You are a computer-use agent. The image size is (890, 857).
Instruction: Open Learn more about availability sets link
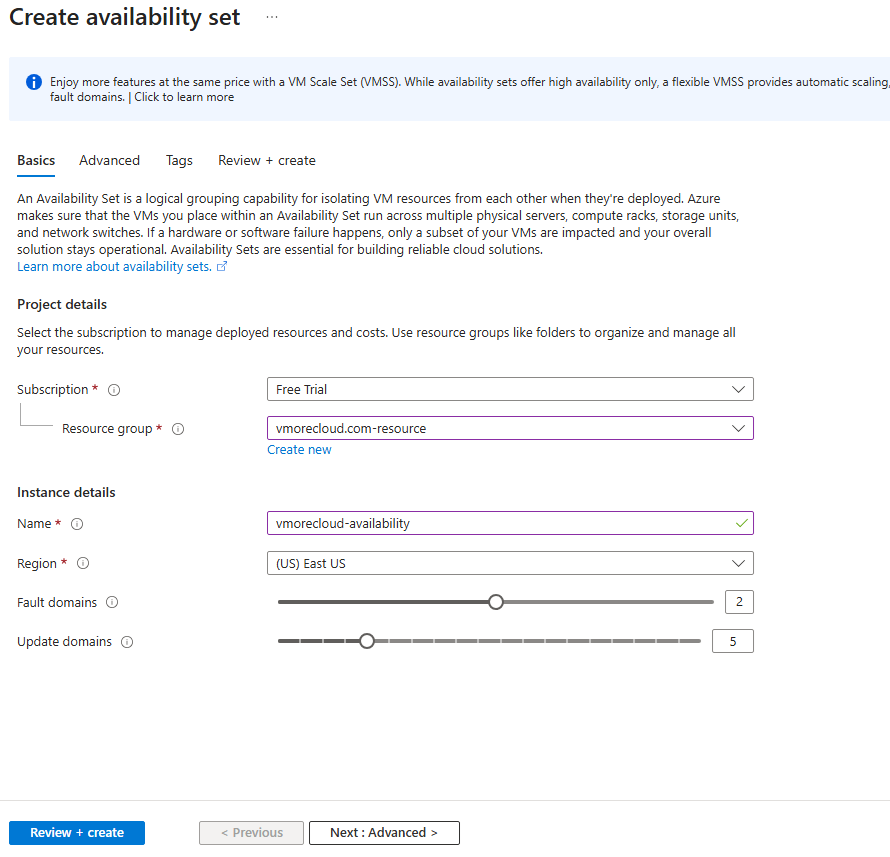coord(114,267)
